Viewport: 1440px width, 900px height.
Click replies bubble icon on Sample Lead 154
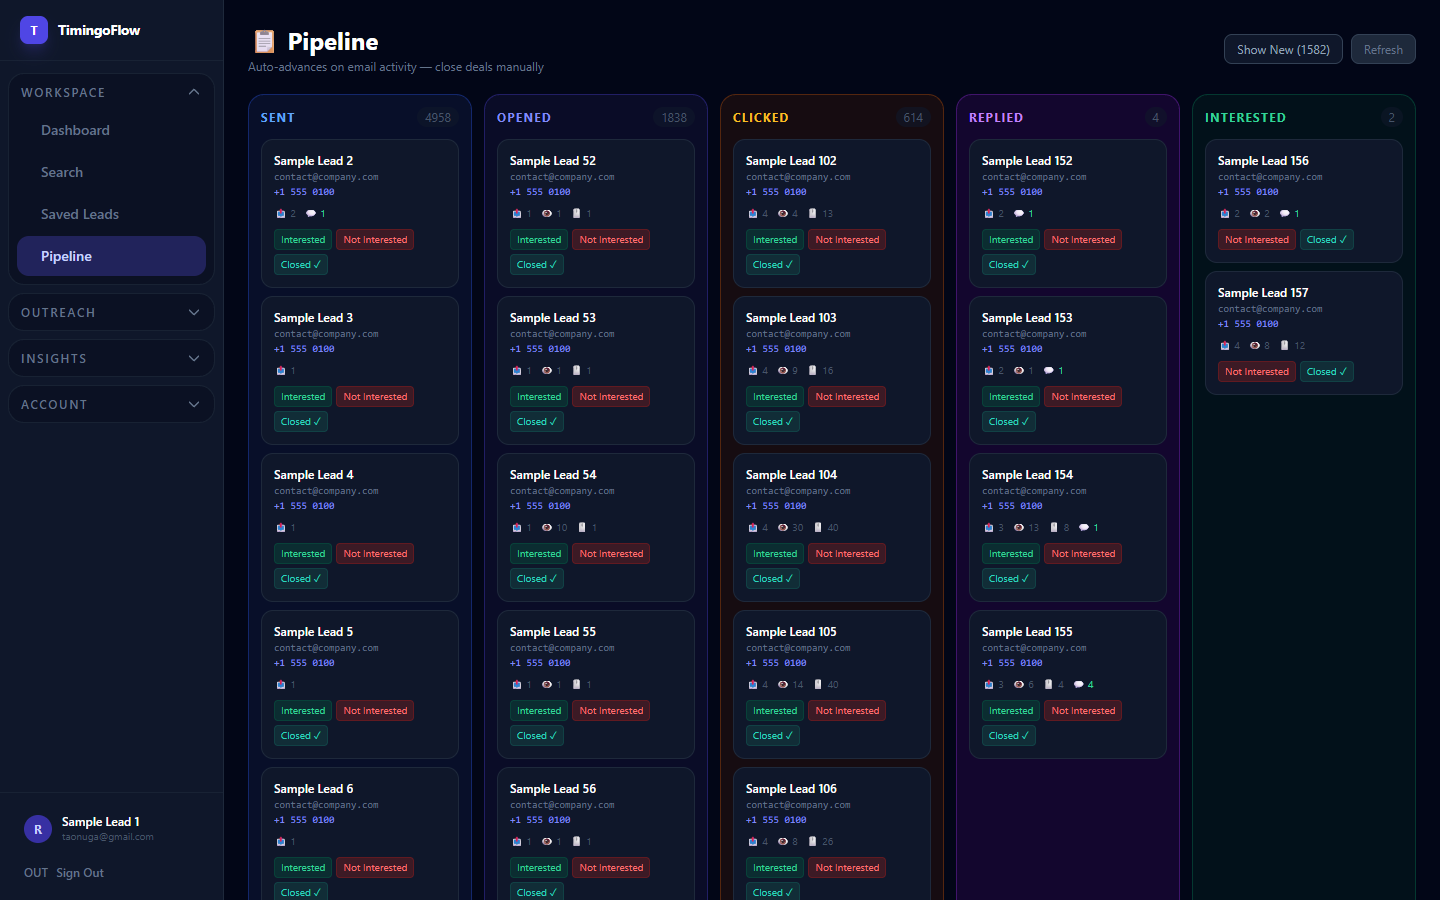(1083, 528)
